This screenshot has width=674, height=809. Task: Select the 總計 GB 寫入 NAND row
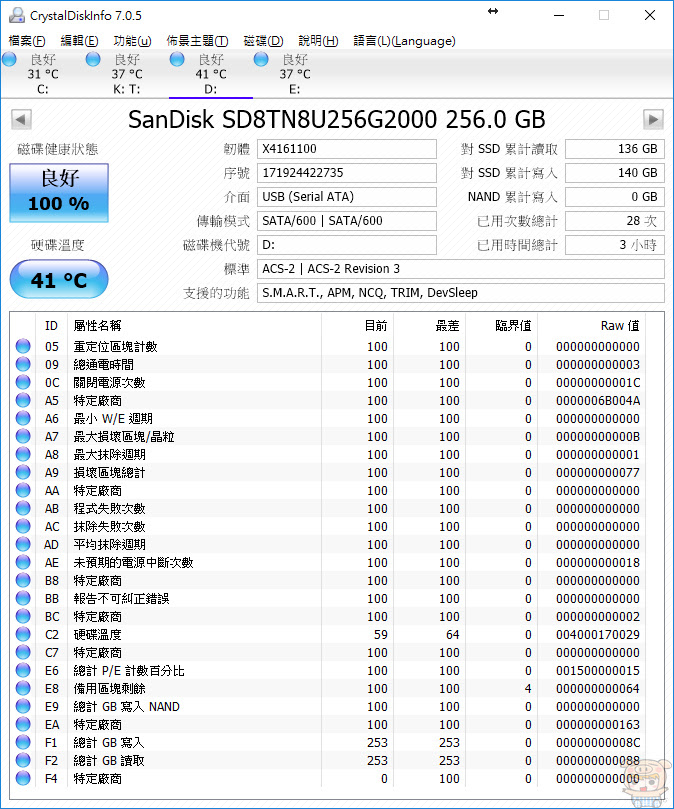[x=329, y=706]
